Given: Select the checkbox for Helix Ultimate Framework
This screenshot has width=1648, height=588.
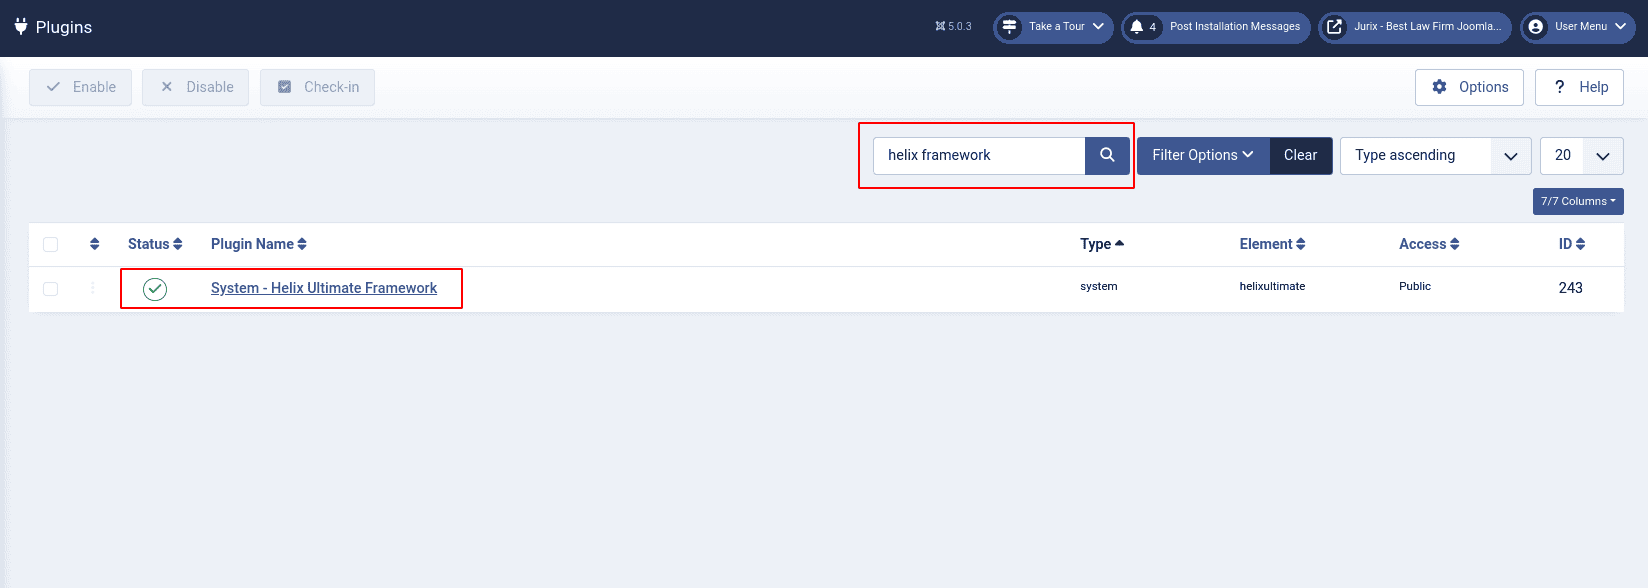Looking at the screenshot, I should tap(51, 289).
